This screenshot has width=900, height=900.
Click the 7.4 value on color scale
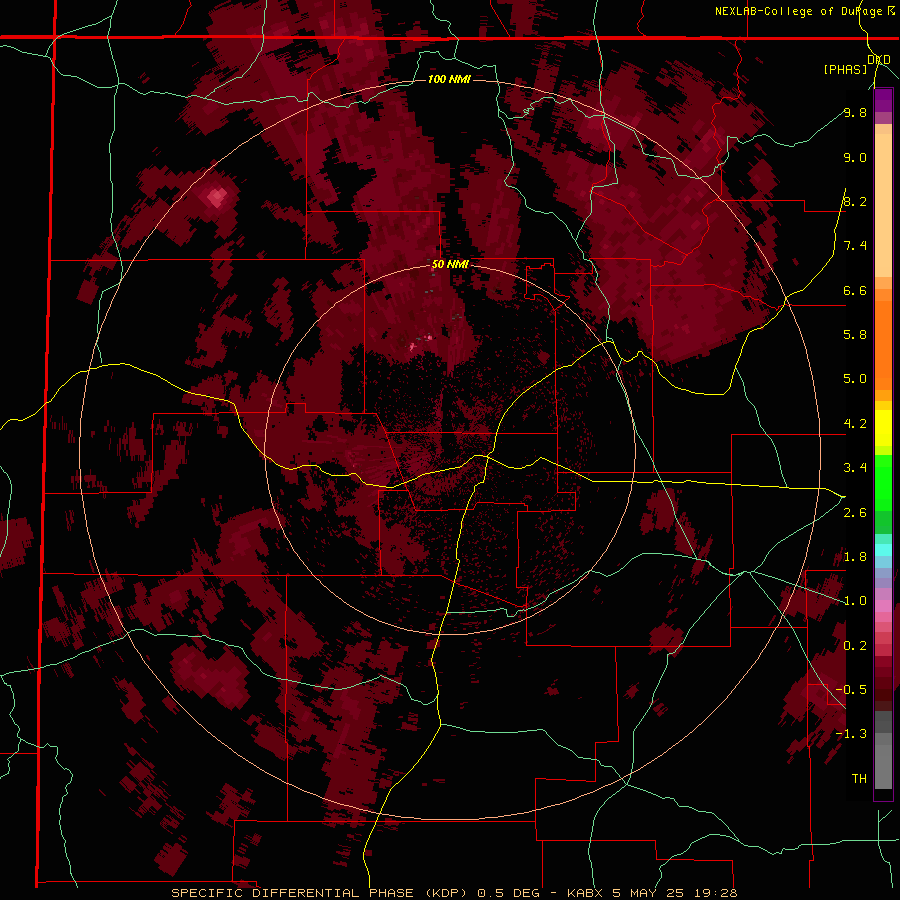click(x=855, y=246)
